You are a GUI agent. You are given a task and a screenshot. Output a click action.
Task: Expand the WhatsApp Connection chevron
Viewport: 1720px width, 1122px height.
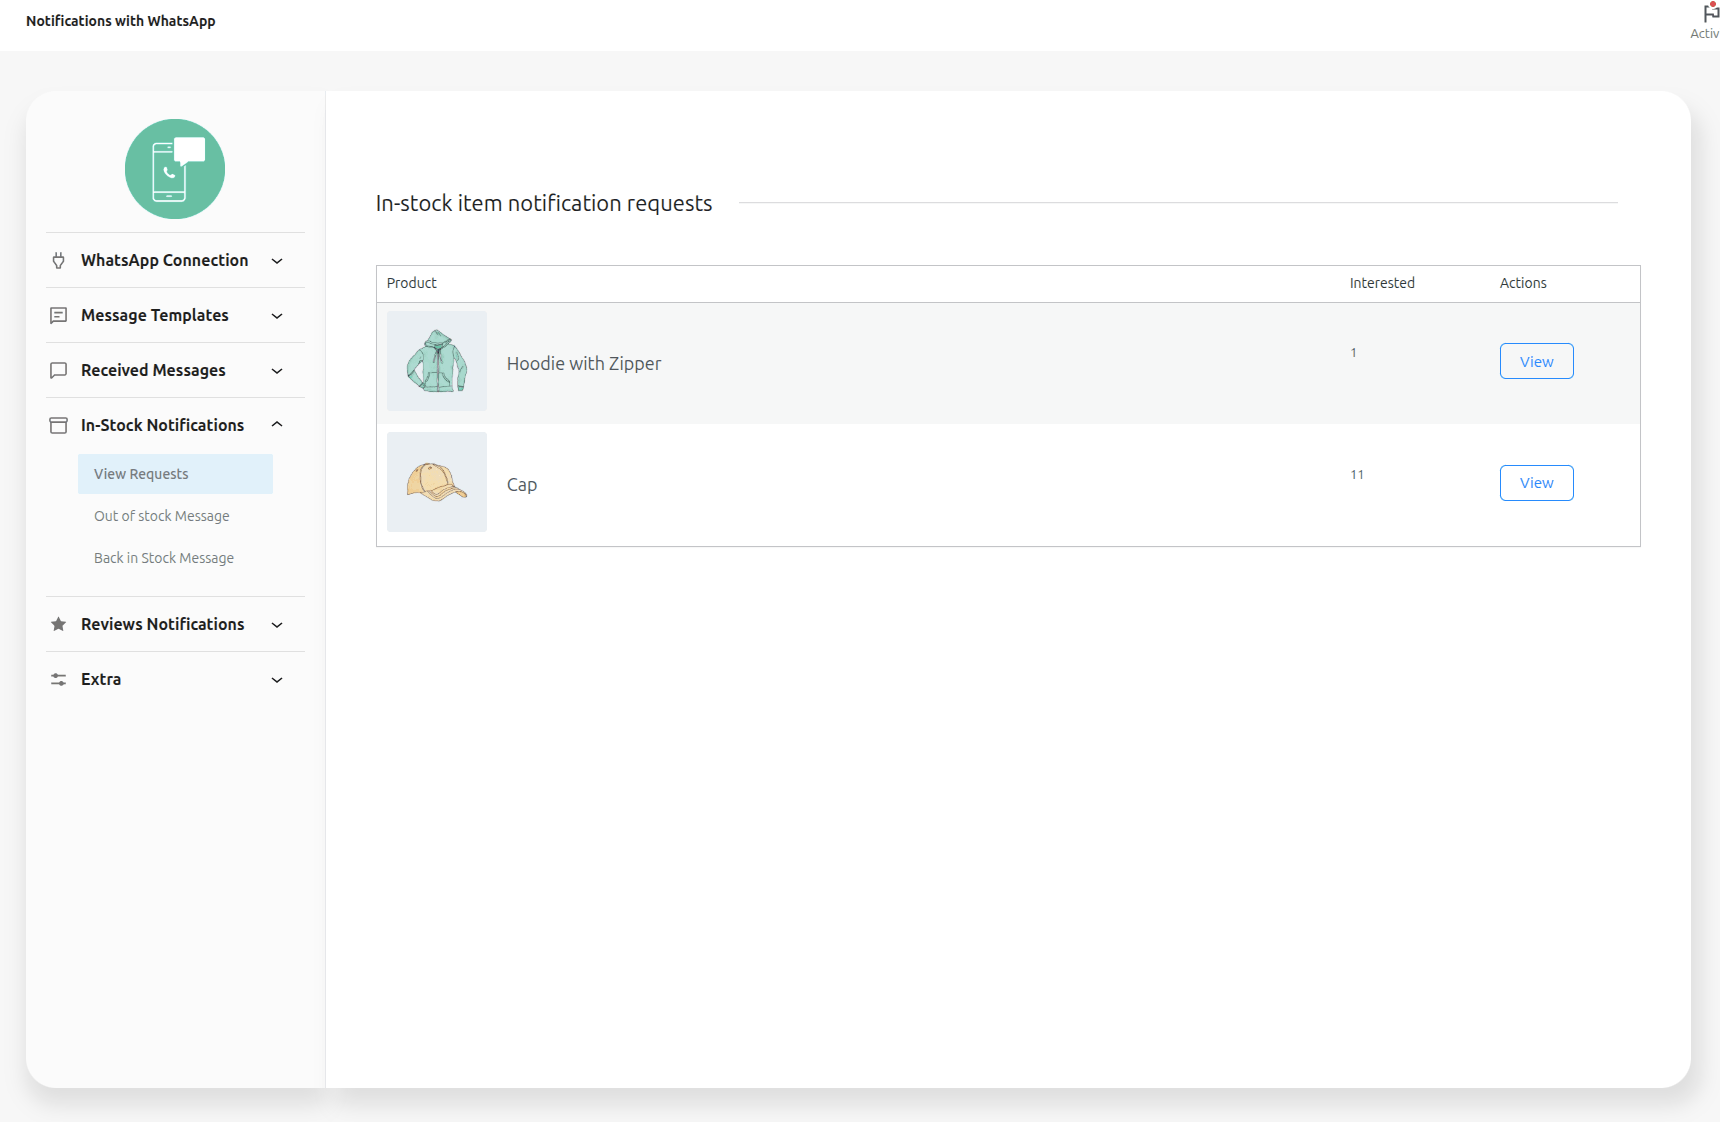tap(277, 261)
